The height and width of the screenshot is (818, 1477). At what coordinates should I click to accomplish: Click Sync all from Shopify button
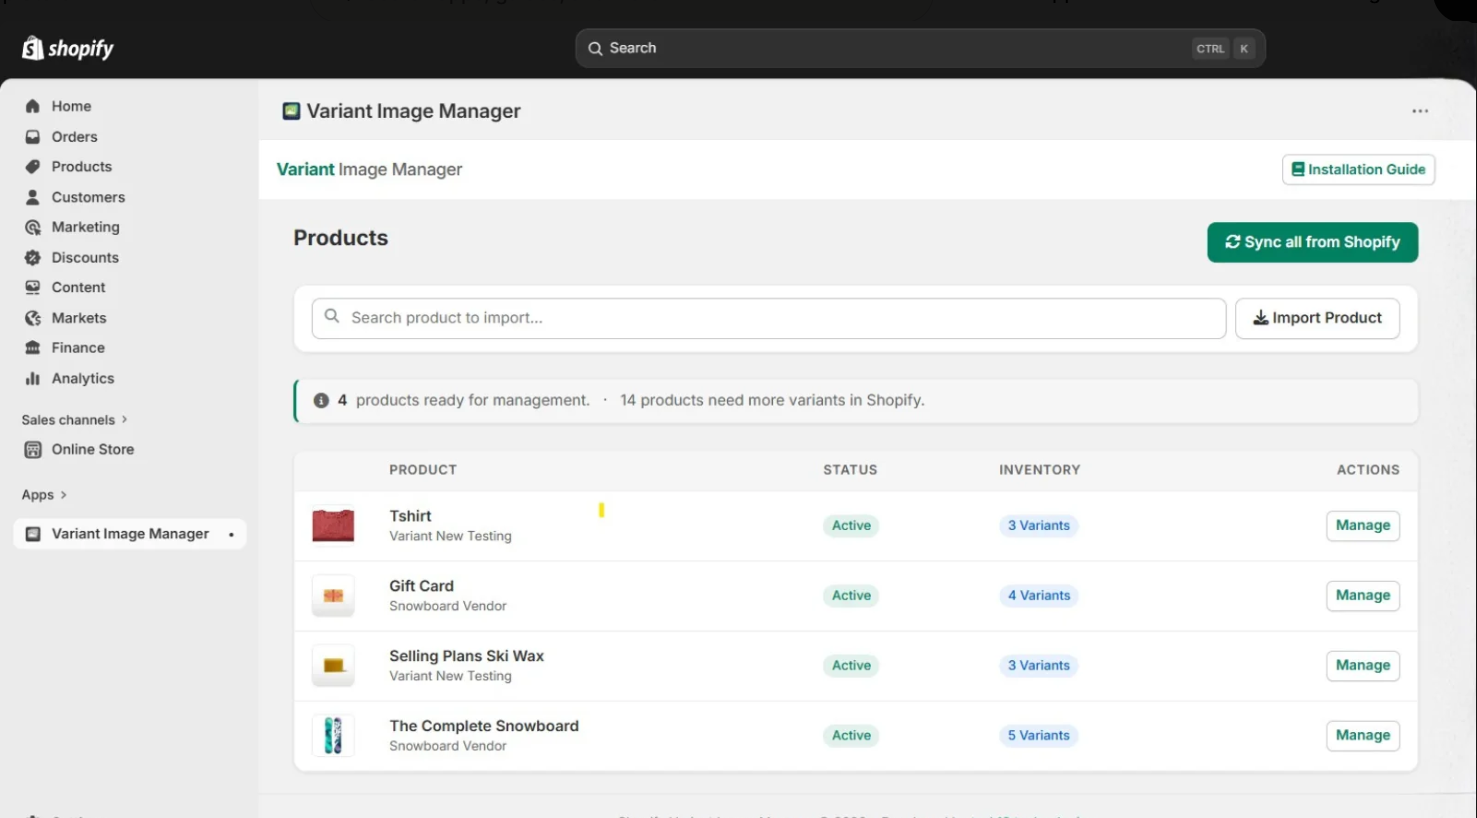point(1312,242)
